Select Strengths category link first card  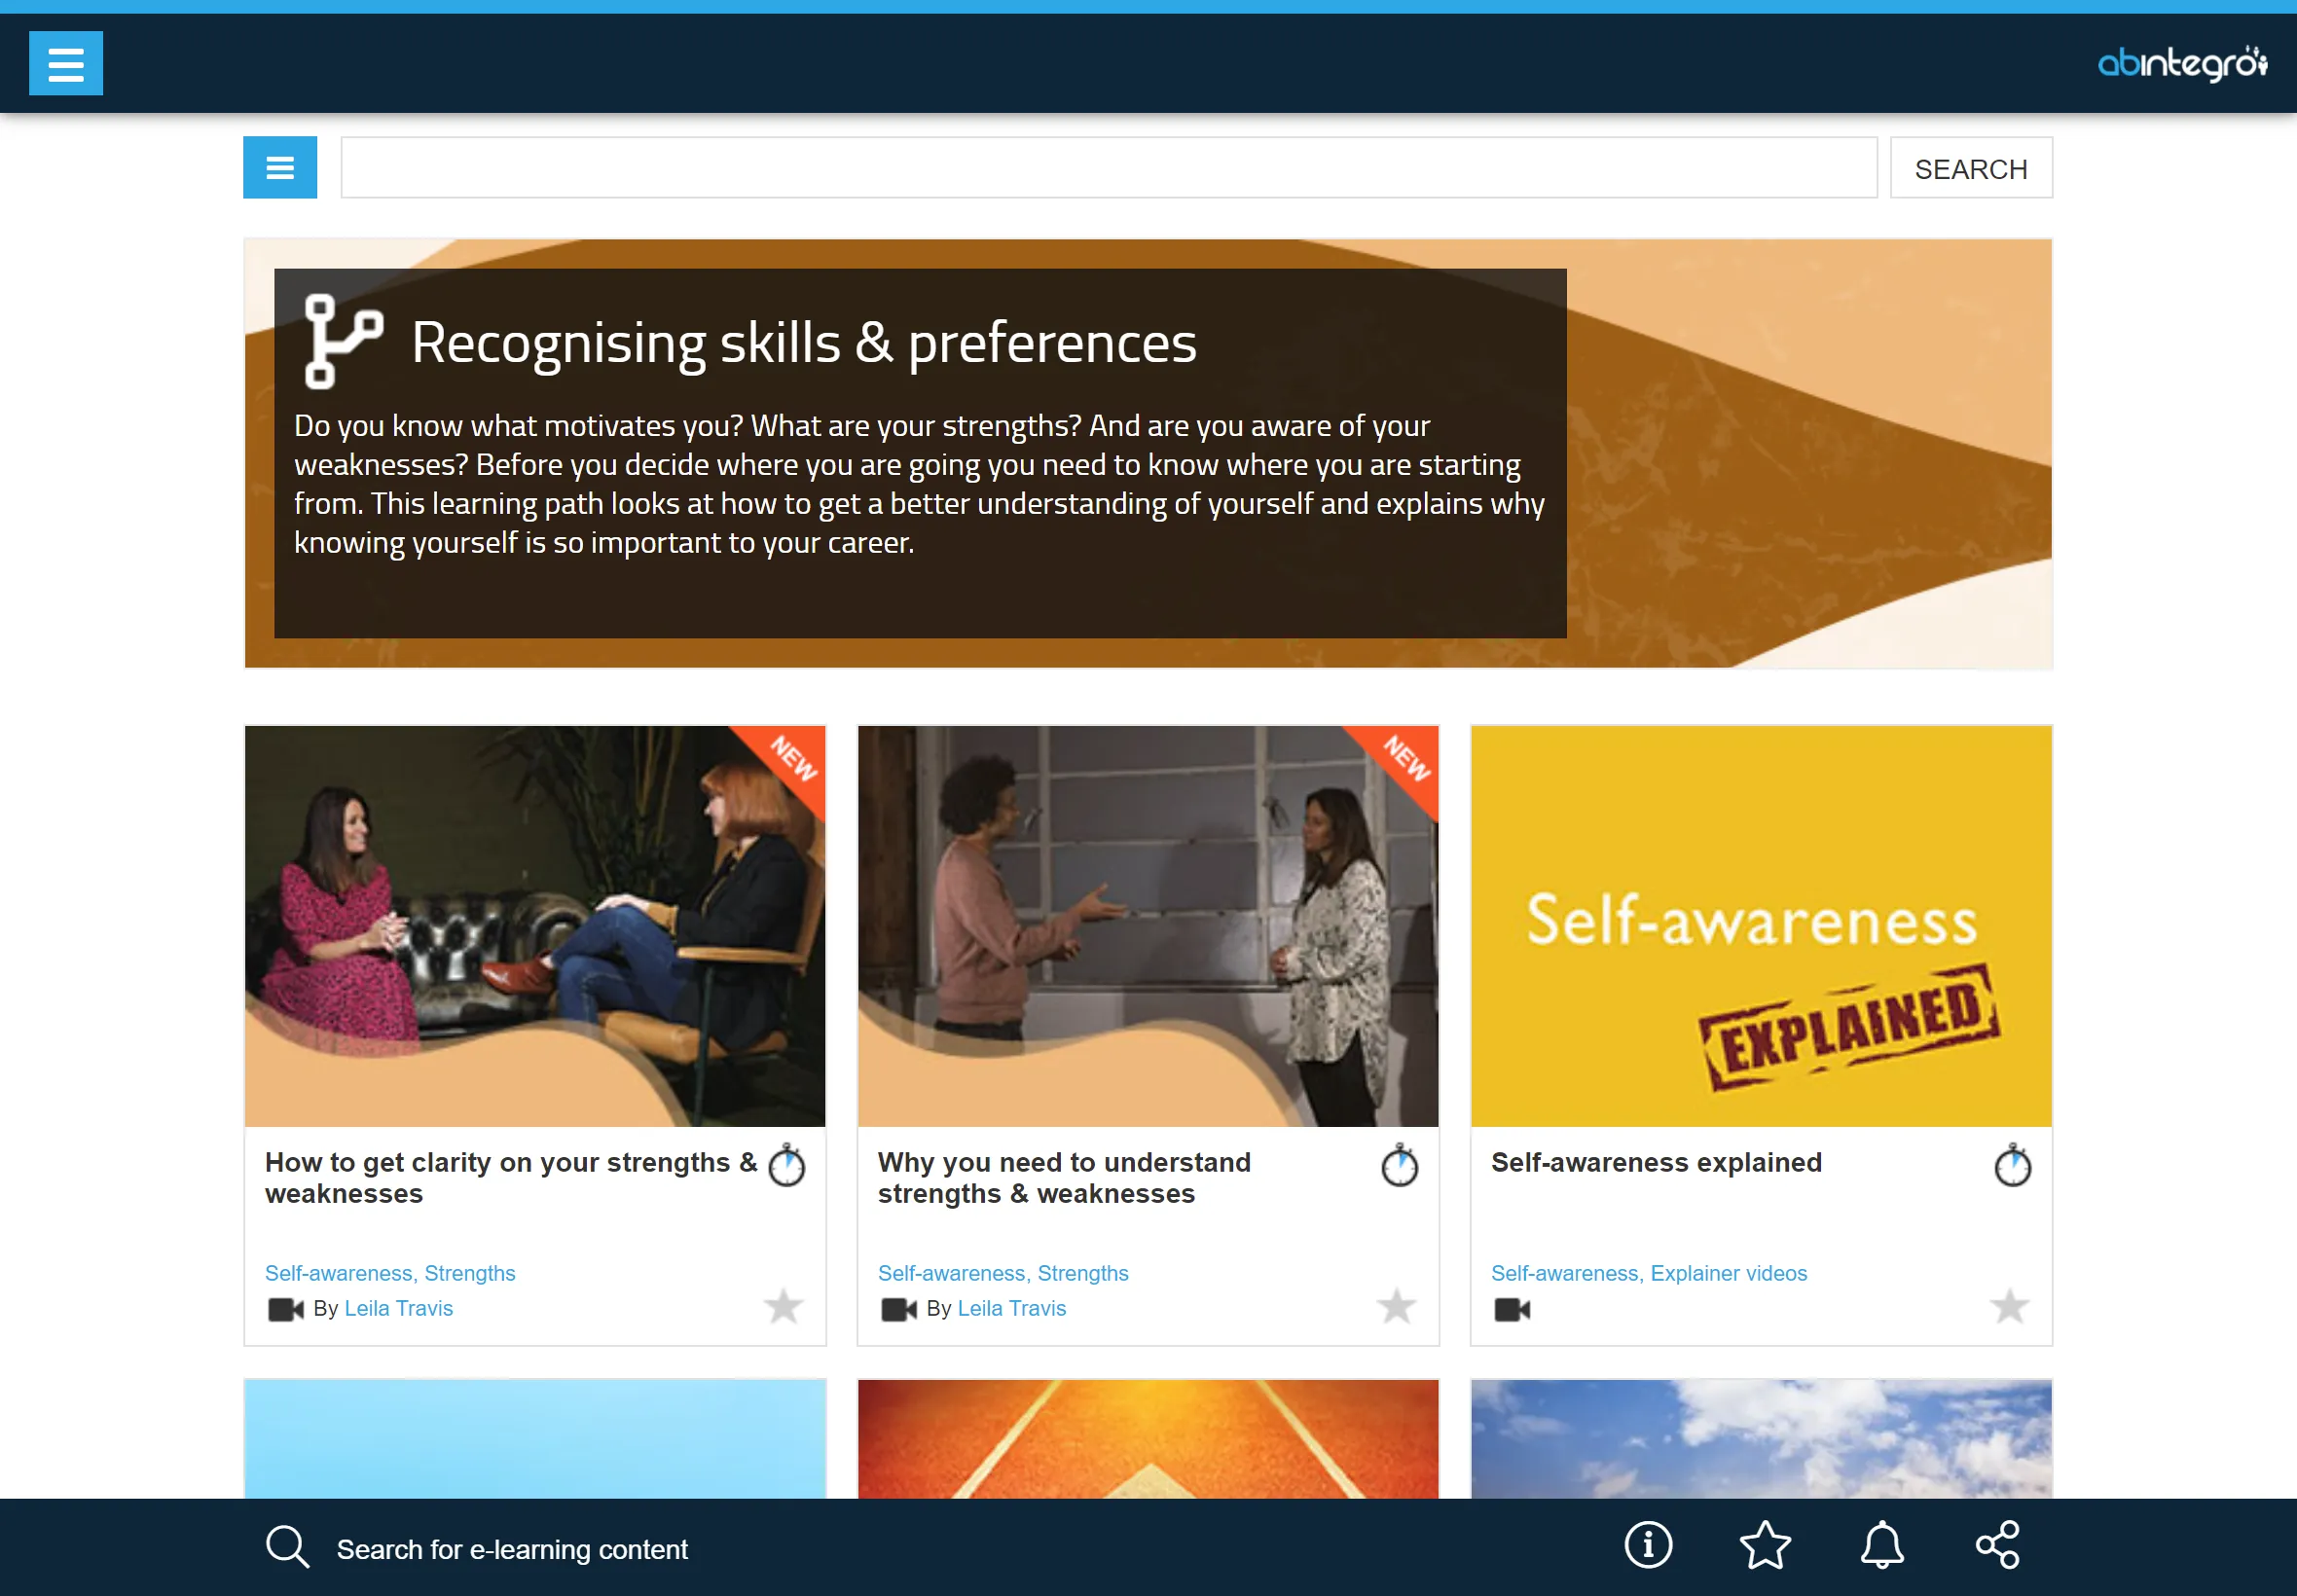coord(471,1272)
